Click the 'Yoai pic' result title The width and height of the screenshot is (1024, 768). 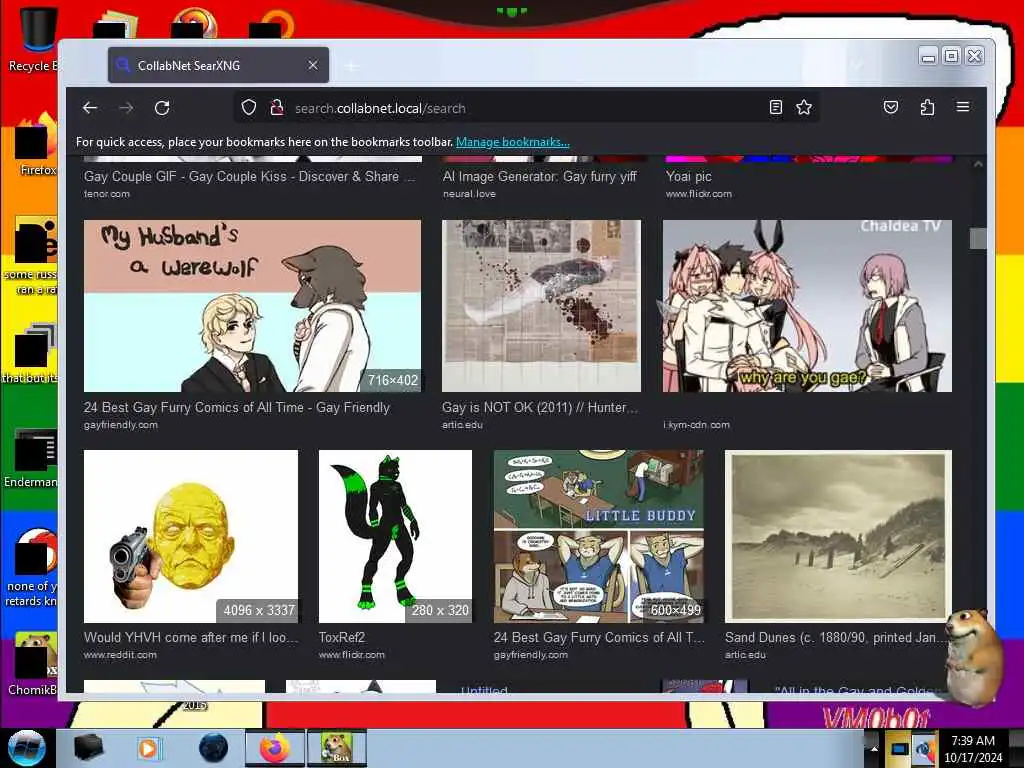click(688, 176)
